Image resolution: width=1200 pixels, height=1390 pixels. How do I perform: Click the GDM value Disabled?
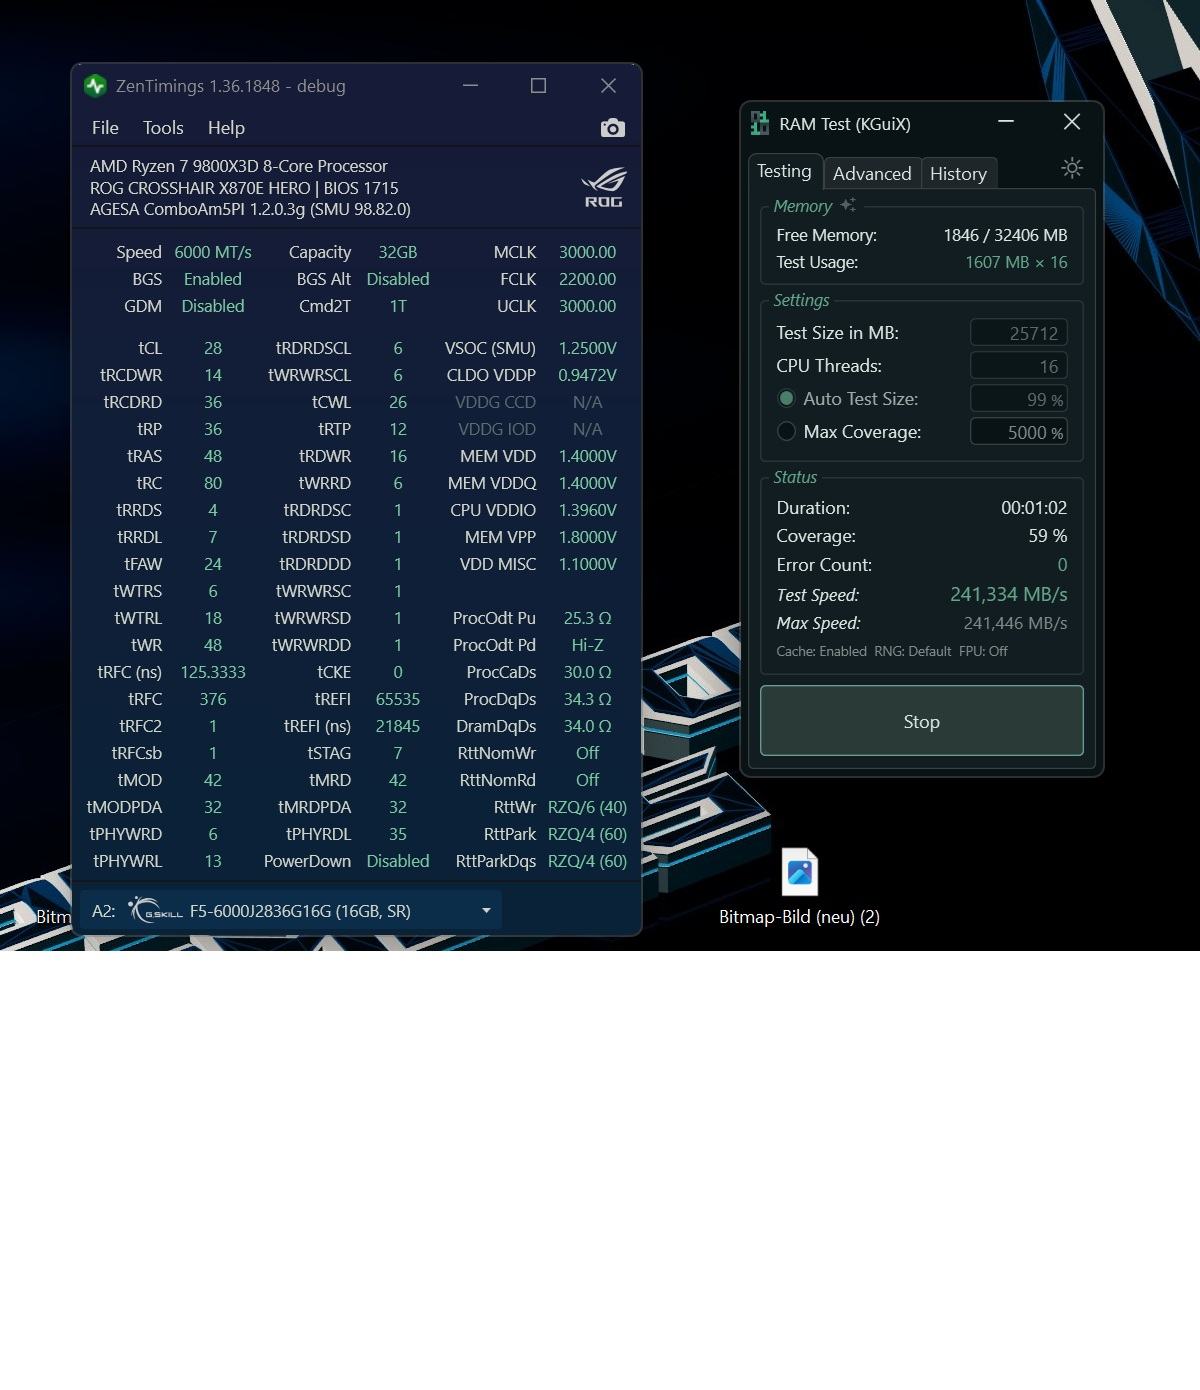coord(213,306)
